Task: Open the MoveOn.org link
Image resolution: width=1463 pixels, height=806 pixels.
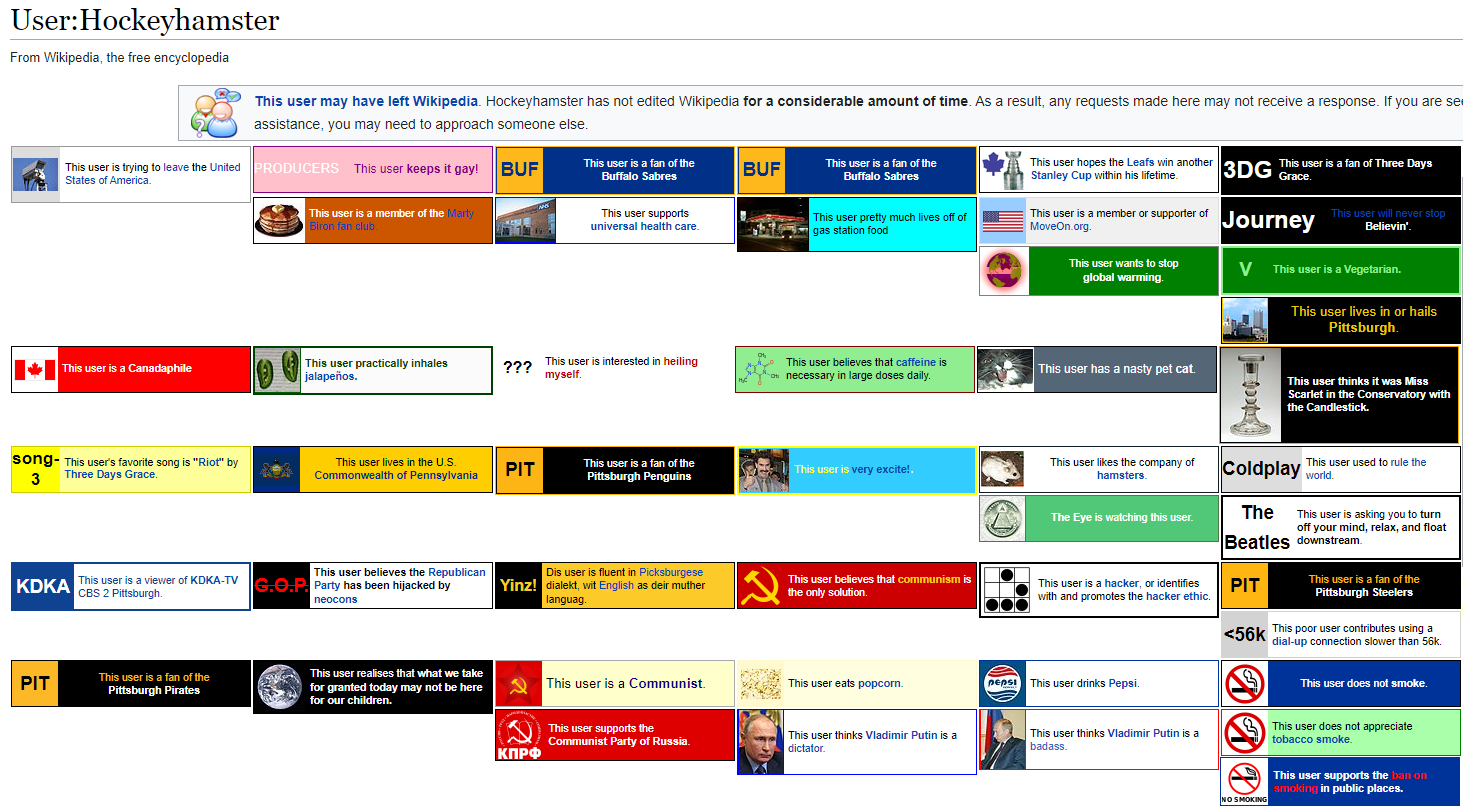Action: (1059, 226)
